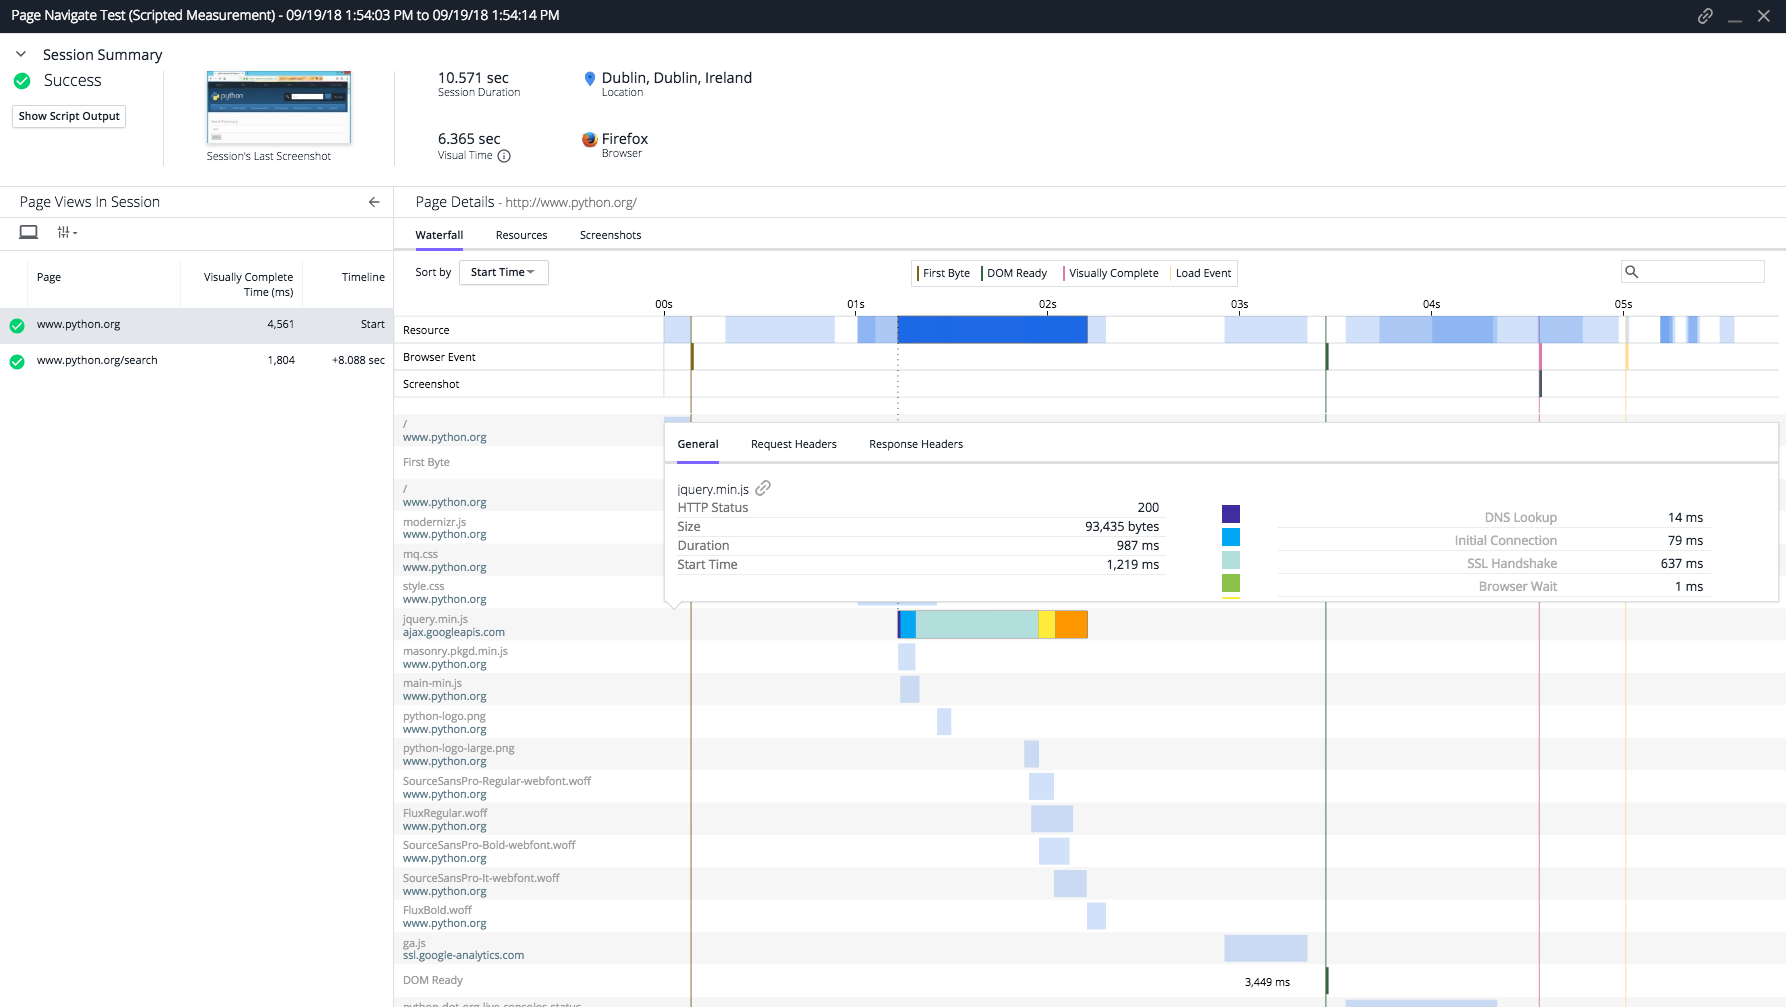This screenshot has height=1007, width=1786.
Task: Copy the session link icon in title bar
Action: coord(1705,16)
